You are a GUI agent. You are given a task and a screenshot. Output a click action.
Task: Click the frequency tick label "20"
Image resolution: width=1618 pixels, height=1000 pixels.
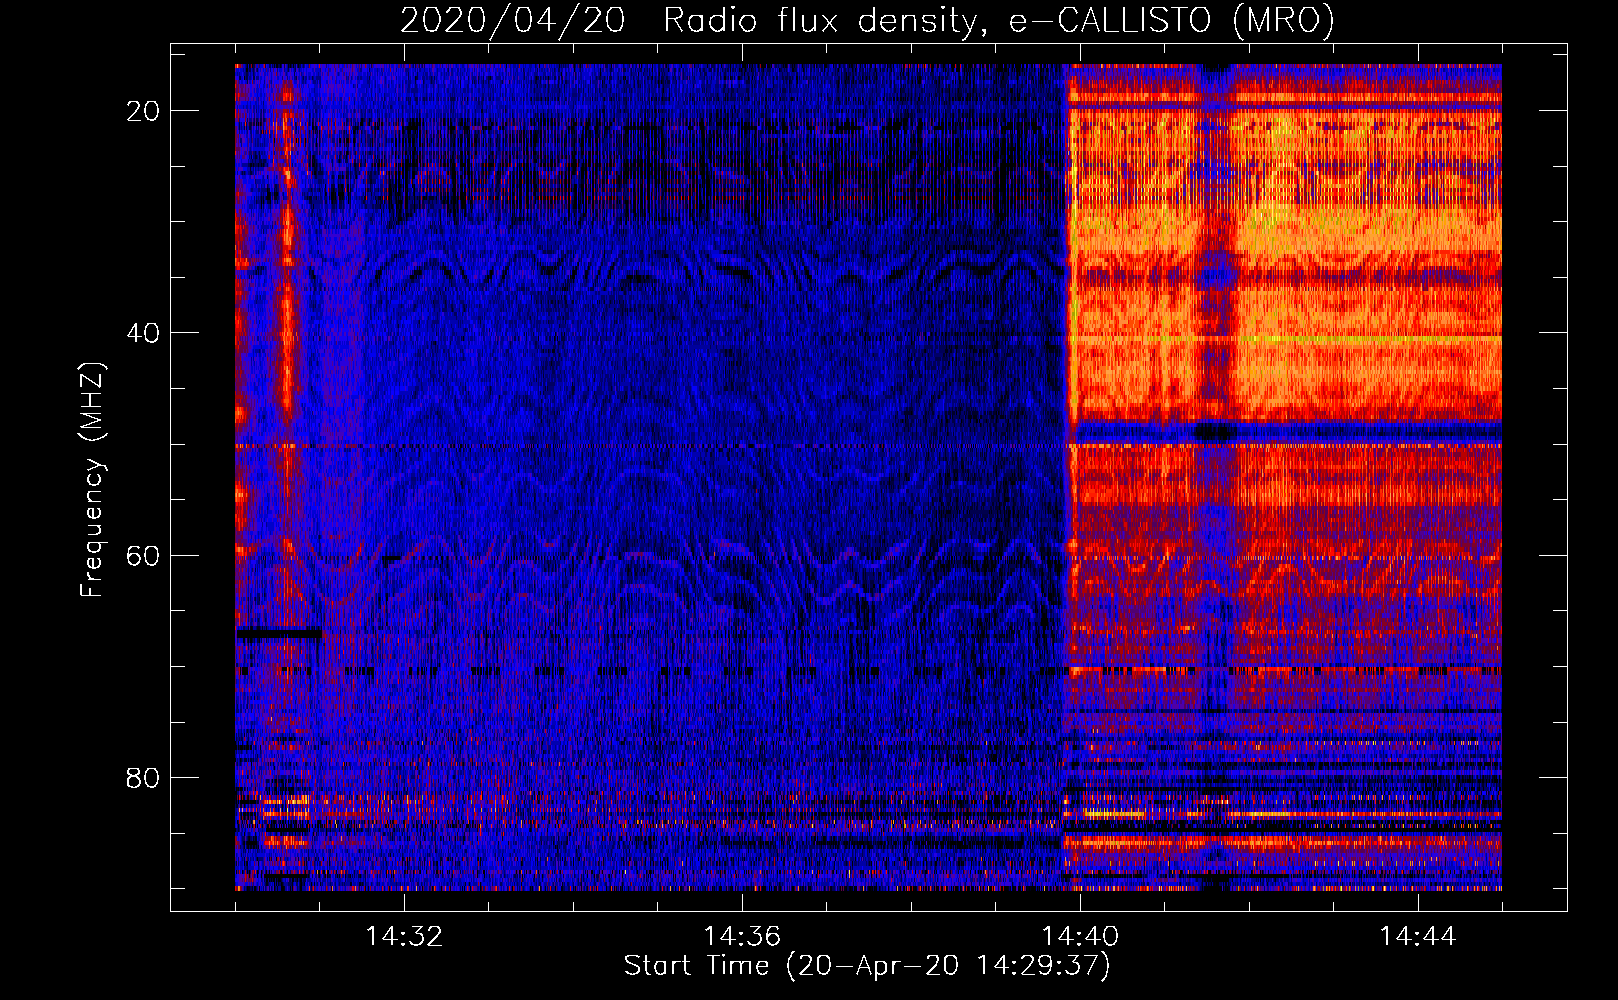(x=143, y=110)
